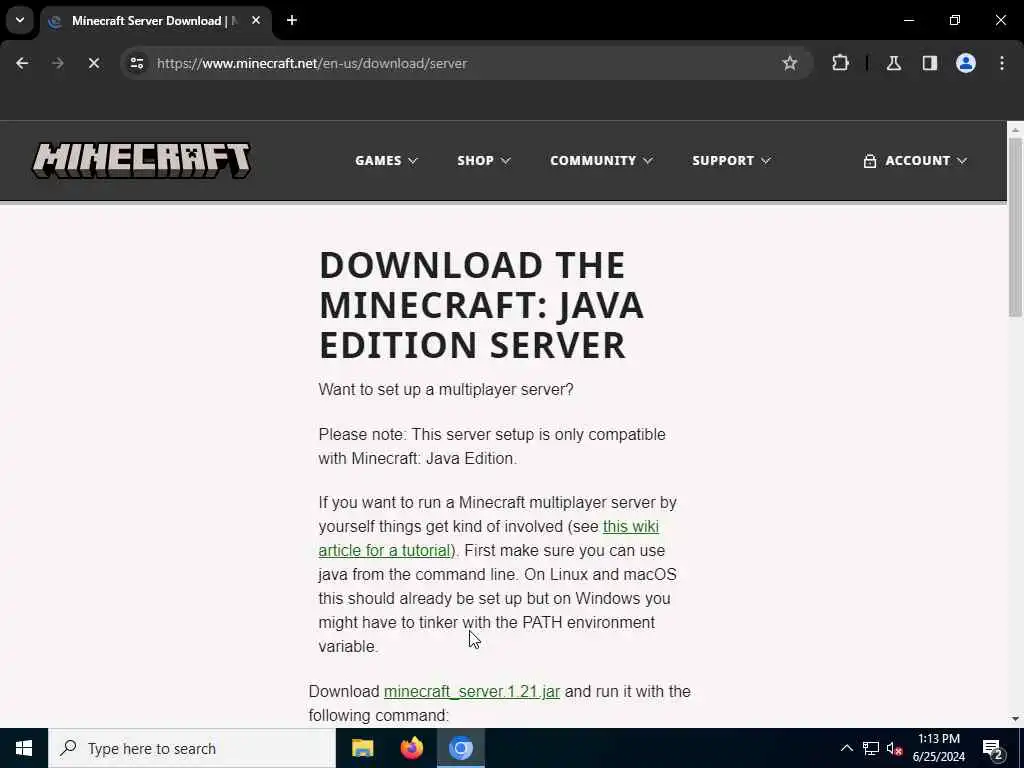Open network status tray icon
The image size is (1024, 768).
tap(871, 748)
